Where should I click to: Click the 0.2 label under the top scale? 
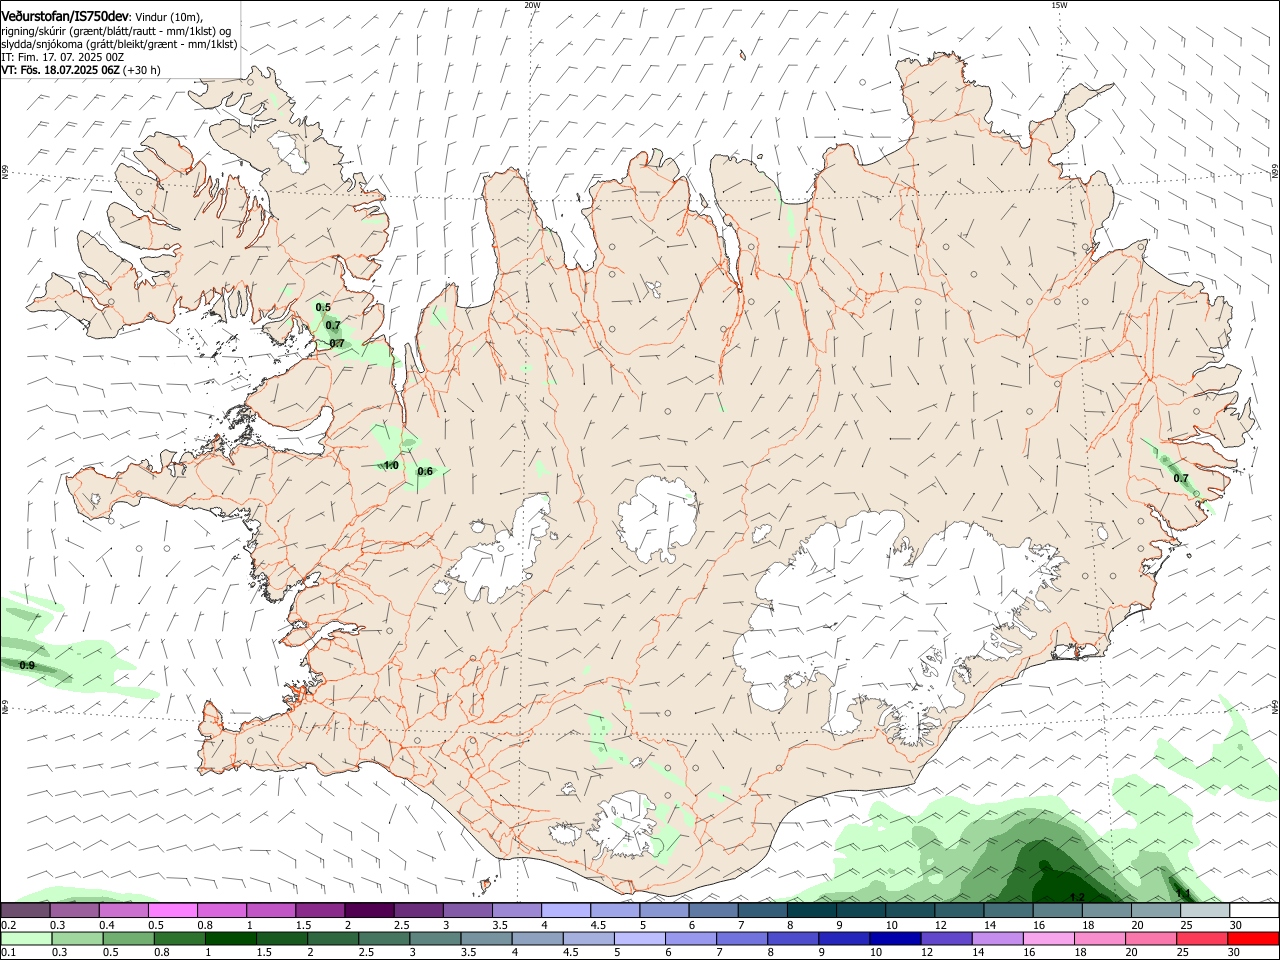tap(8, 925)
